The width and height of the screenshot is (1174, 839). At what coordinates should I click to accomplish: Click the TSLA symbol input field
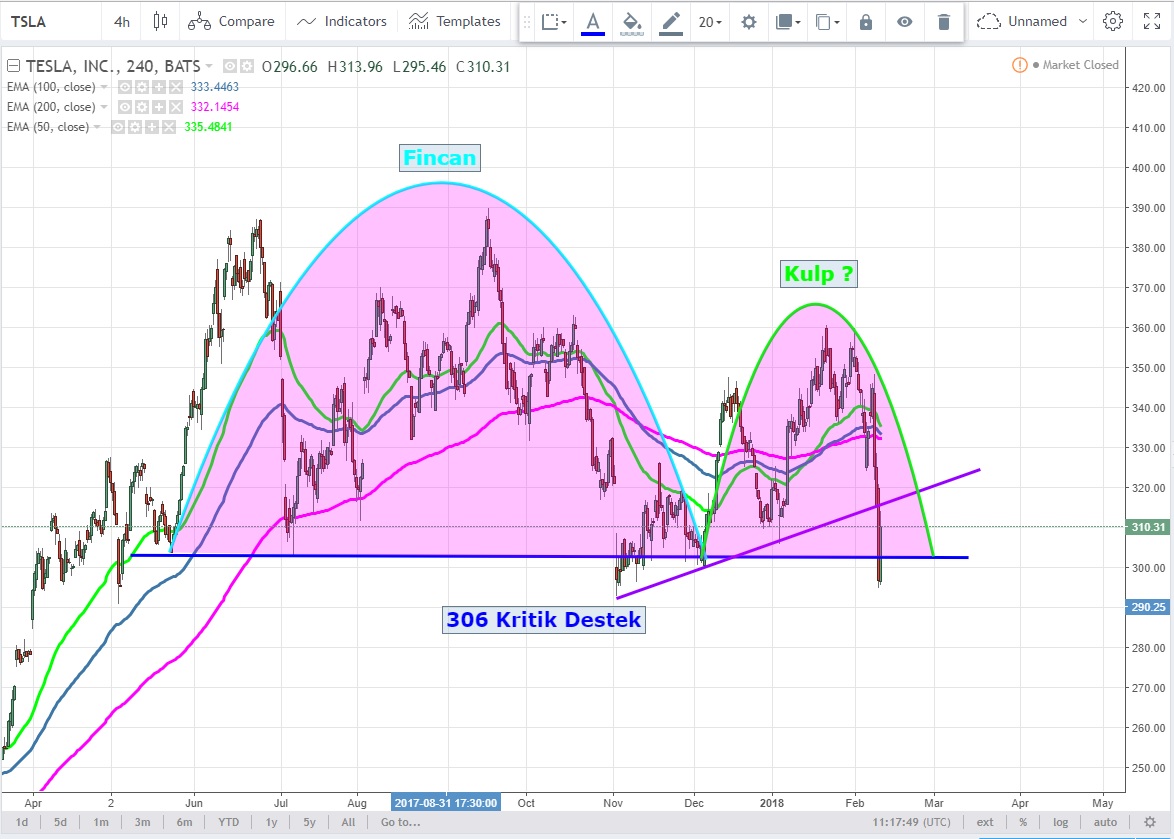tap(50, 21)
